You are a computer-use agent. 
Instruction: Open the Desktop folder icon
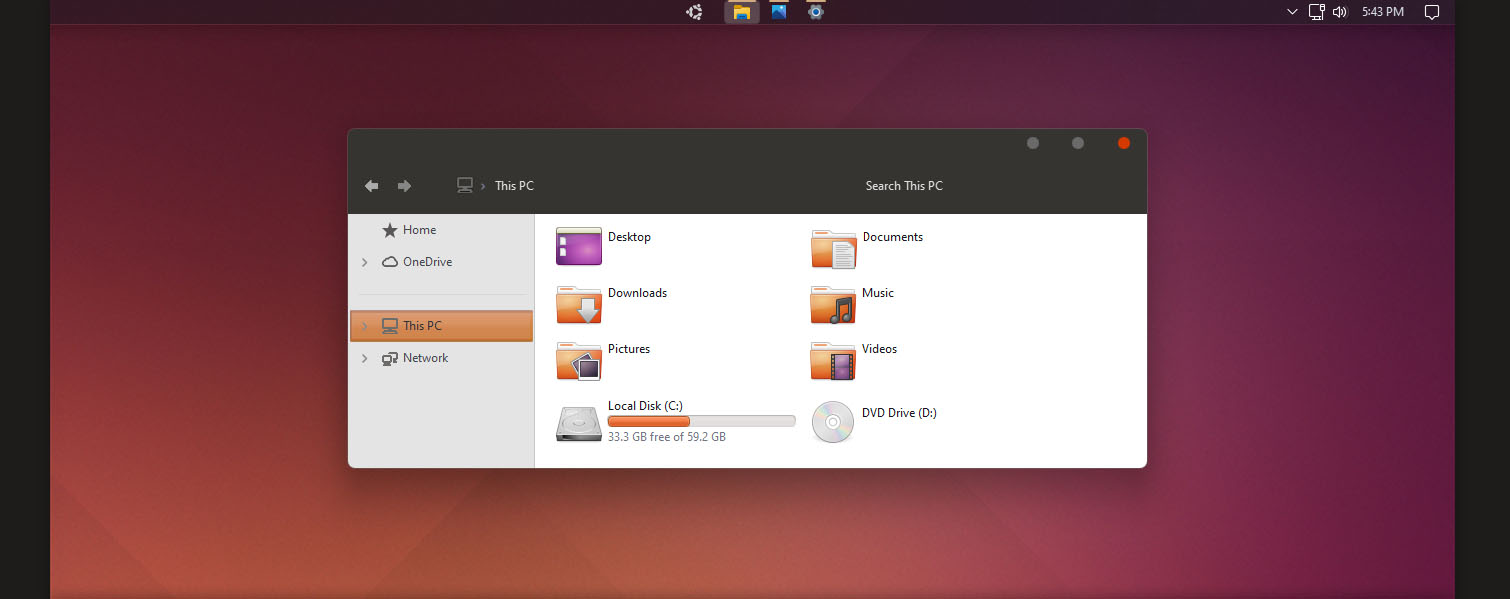[x=578, y=245]
